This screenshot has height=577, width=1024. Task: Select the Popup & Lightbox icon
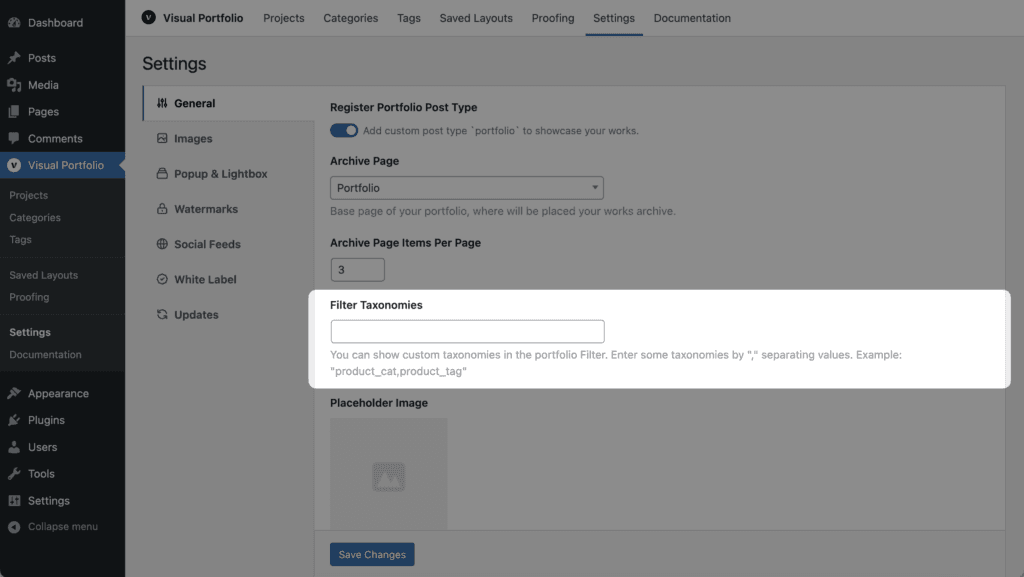tap(162, 174)
